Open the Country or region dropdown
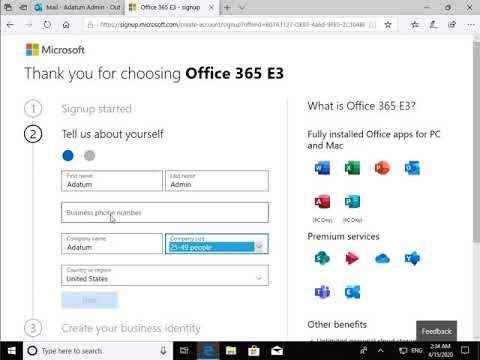Image resolution: width=480 pixels, height=360 pixels. [x=165, y=275]
